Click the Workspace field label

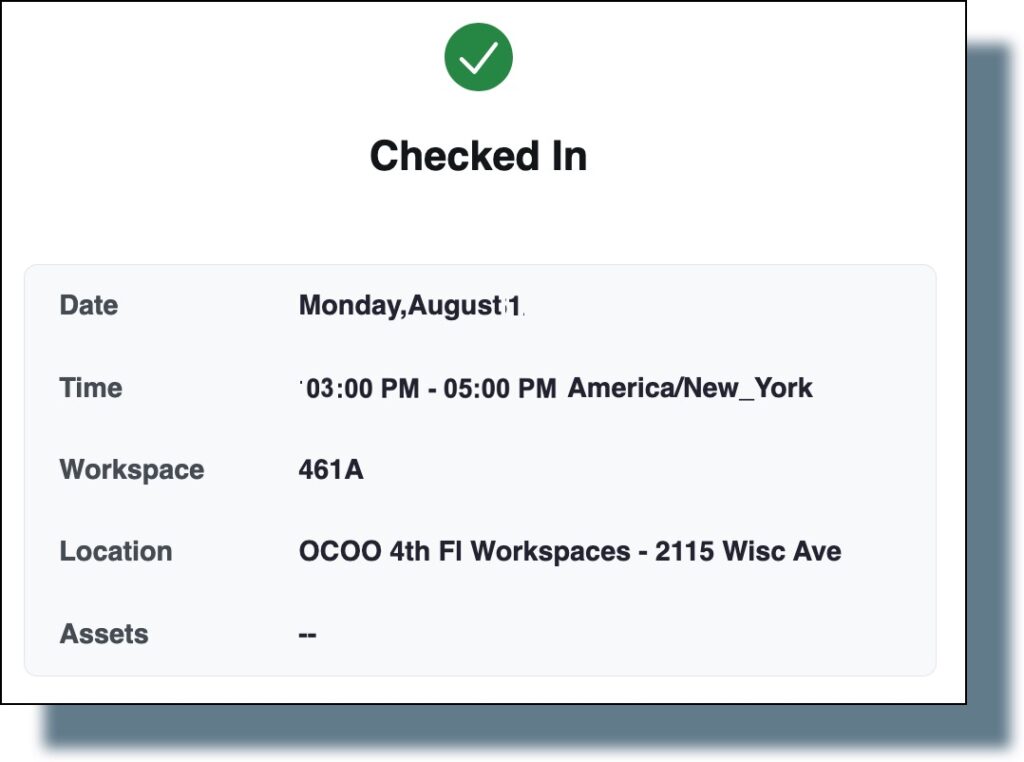(131, 470)
